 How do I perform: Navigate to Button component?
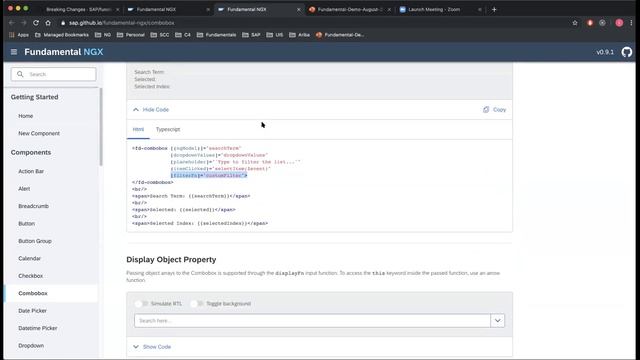tap(27, 224)
